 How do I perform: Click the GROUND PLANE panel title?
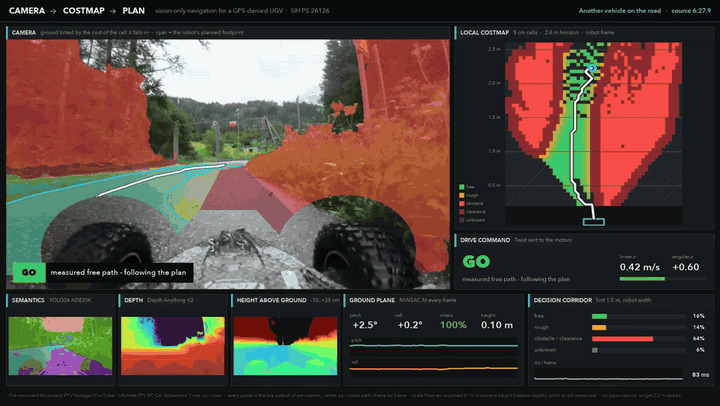(x=372, y=300)
